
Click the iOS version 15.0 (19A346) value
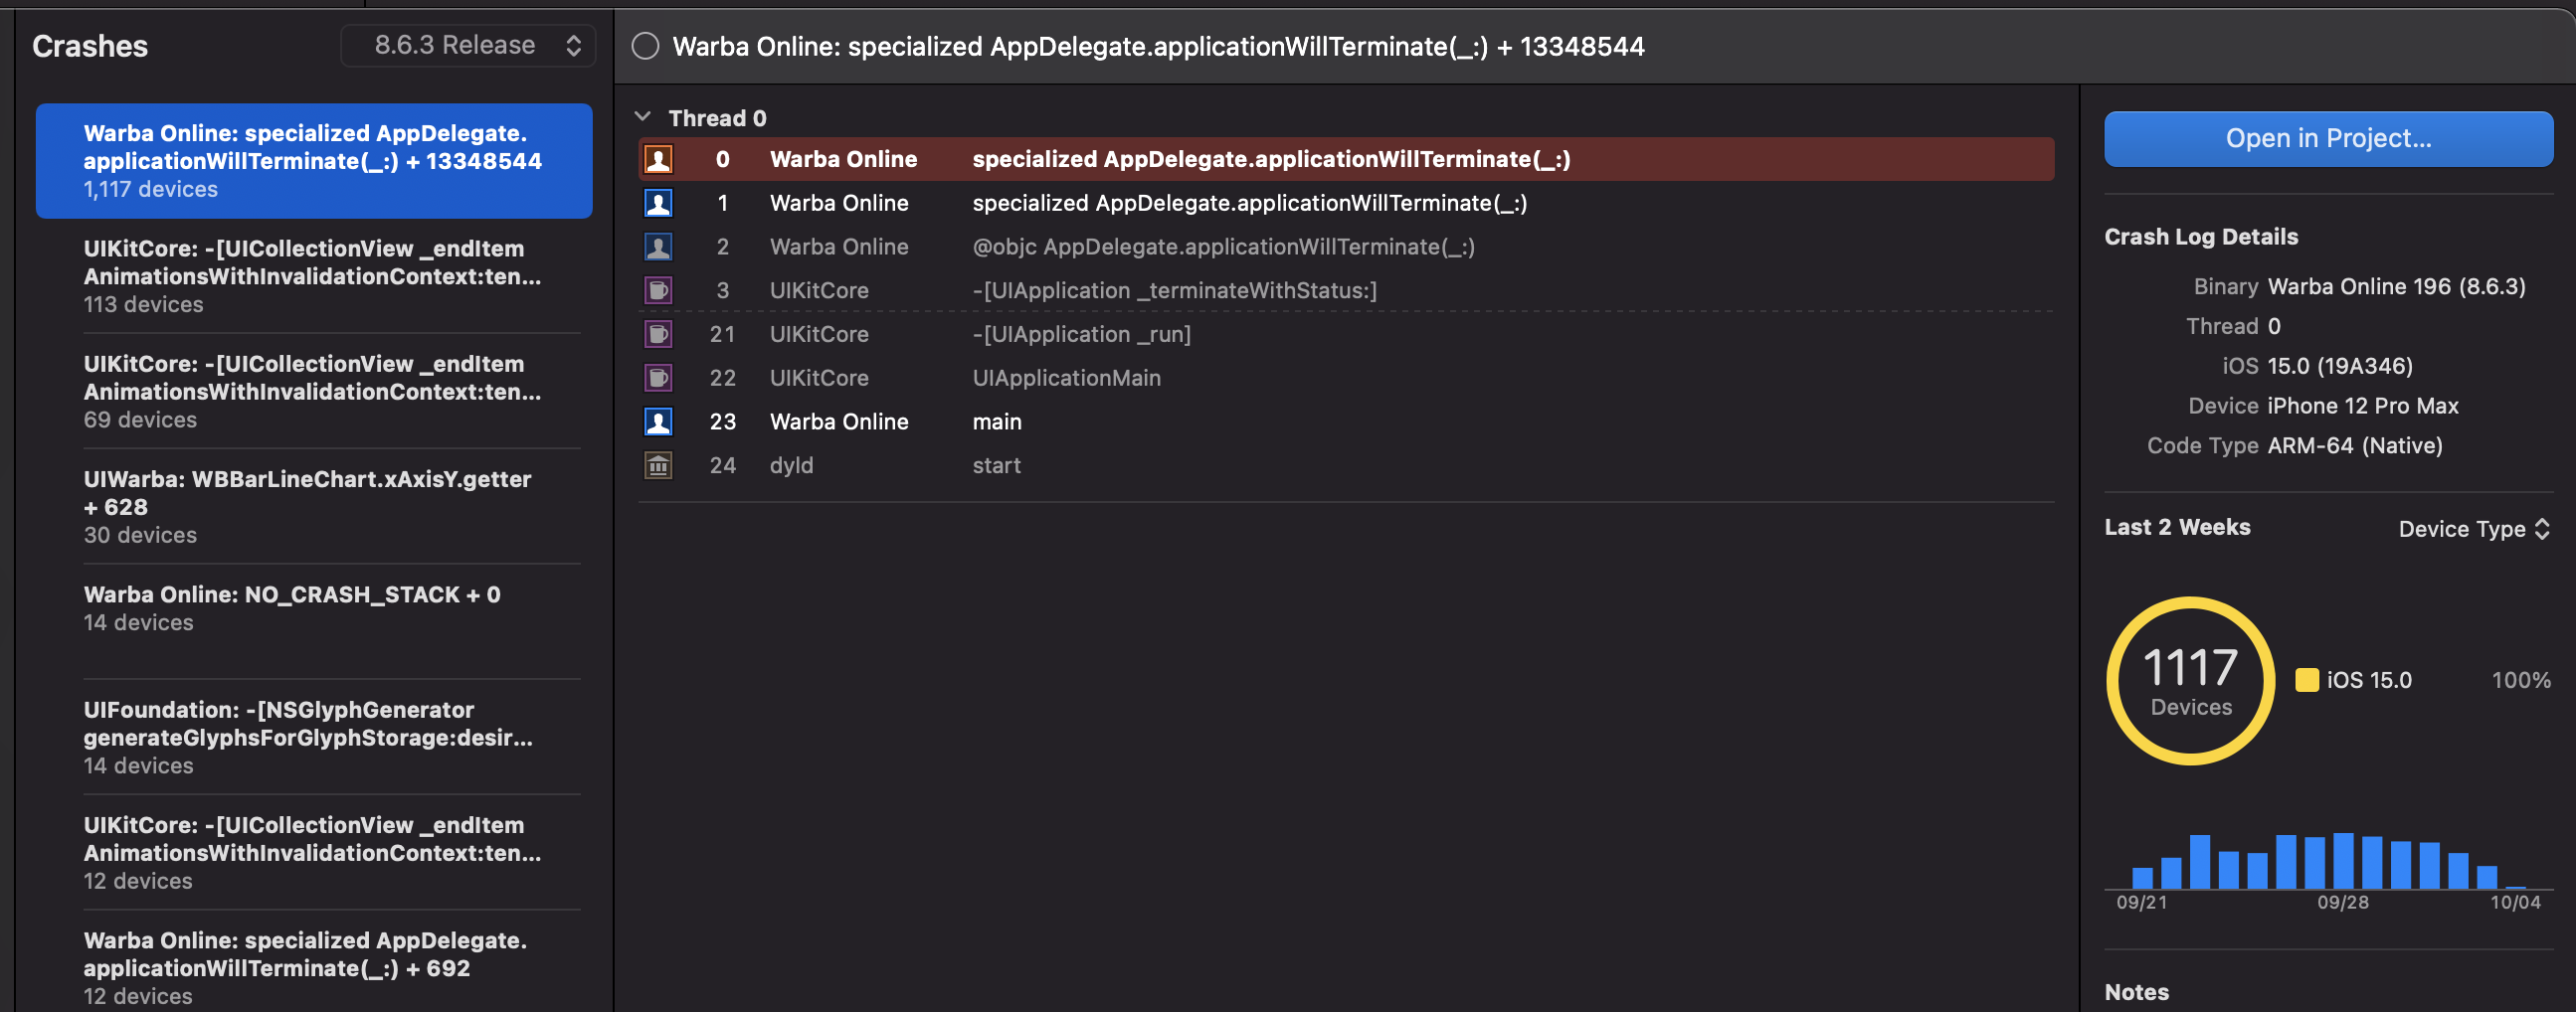[2340, 366]
